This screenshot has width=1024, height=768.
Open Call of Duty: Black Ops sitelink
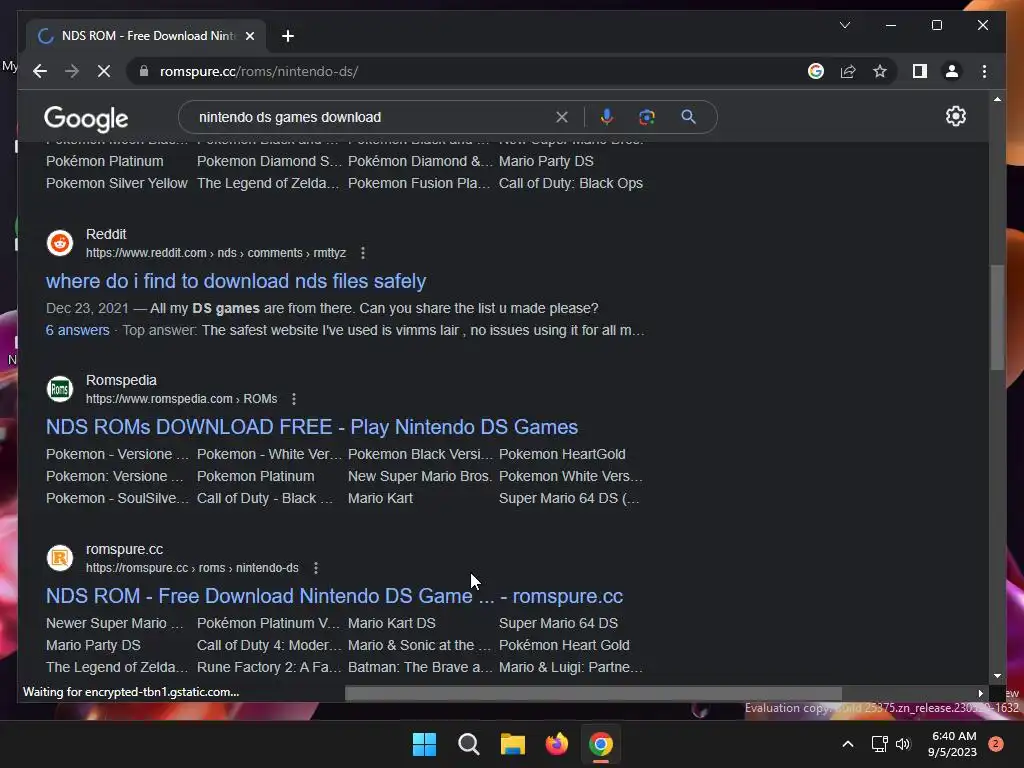click(571, 183)
